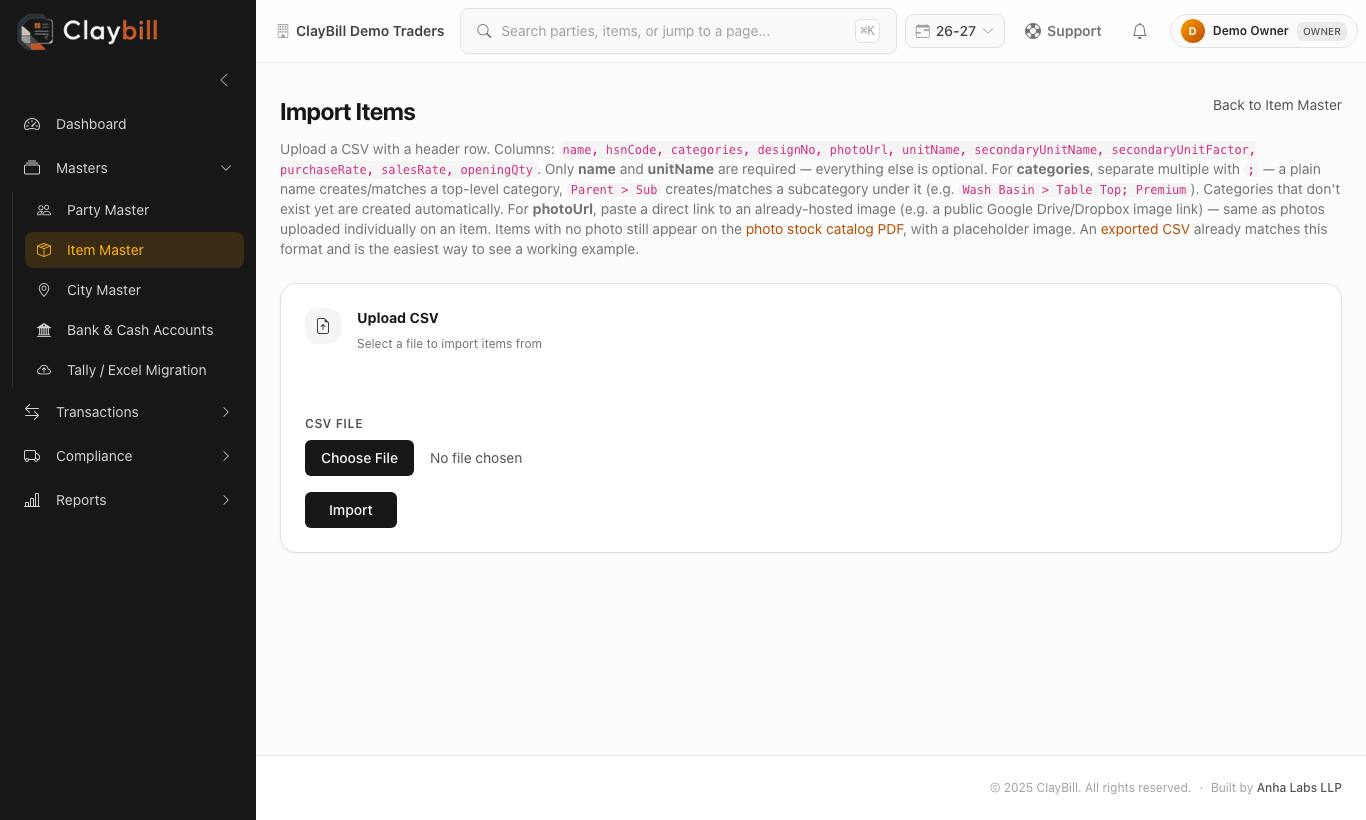Click the Support lifebuoy icon
Screen dimensions: 1366x820
[x=1033, y=31]
